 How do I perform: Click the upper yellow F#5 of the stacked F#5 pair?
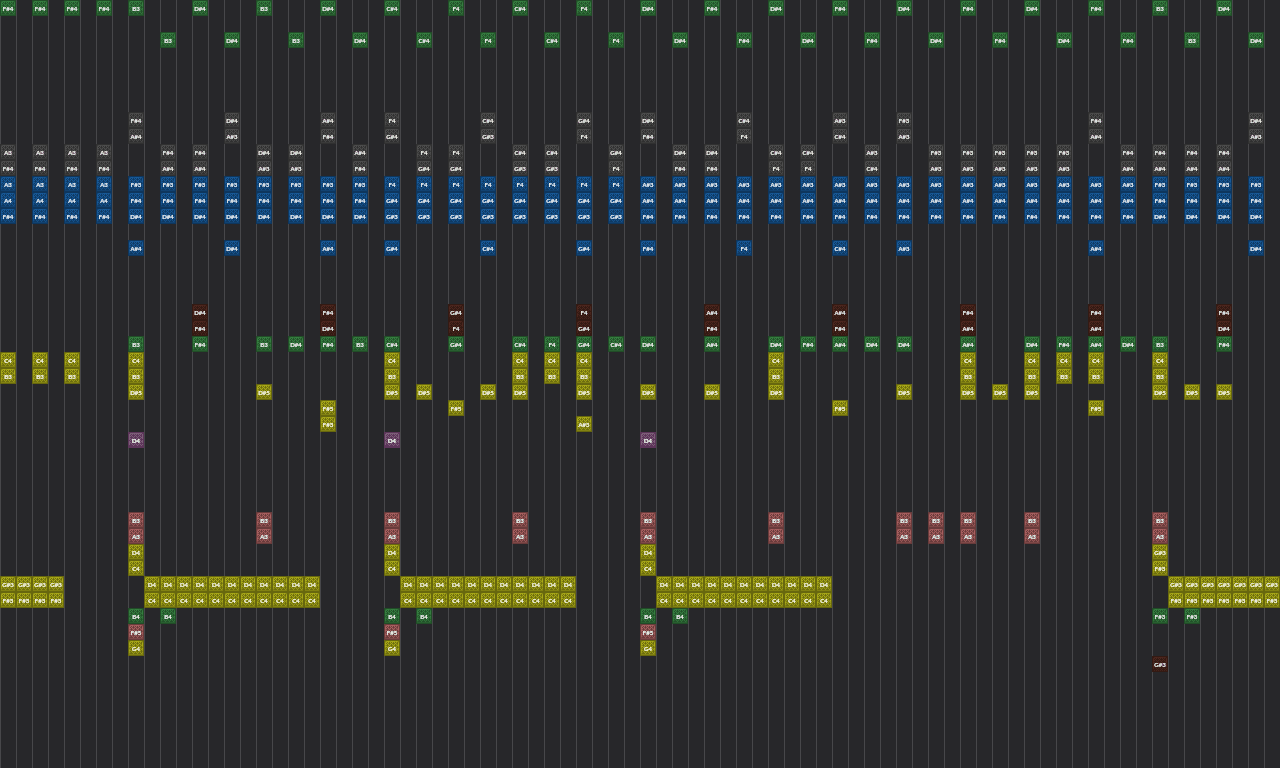click(x=328, y=408)
